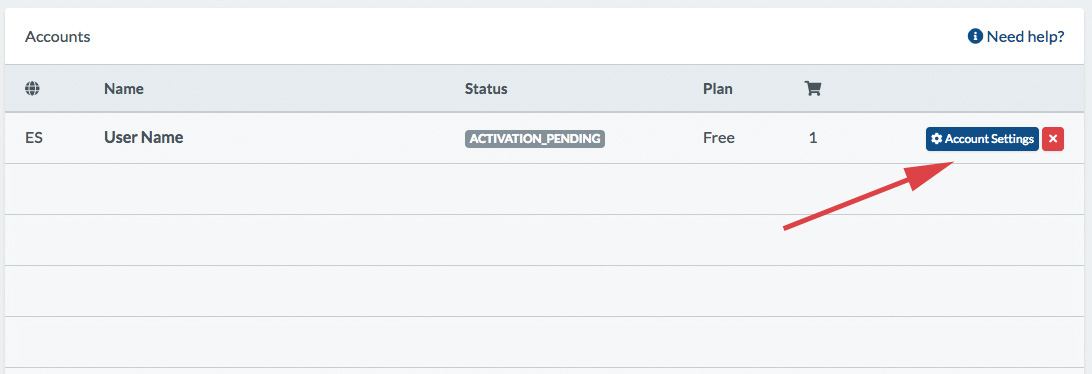Open Account Settings for User Name
This screenshot has width=1092, height=374.
(x=982, y=139)
